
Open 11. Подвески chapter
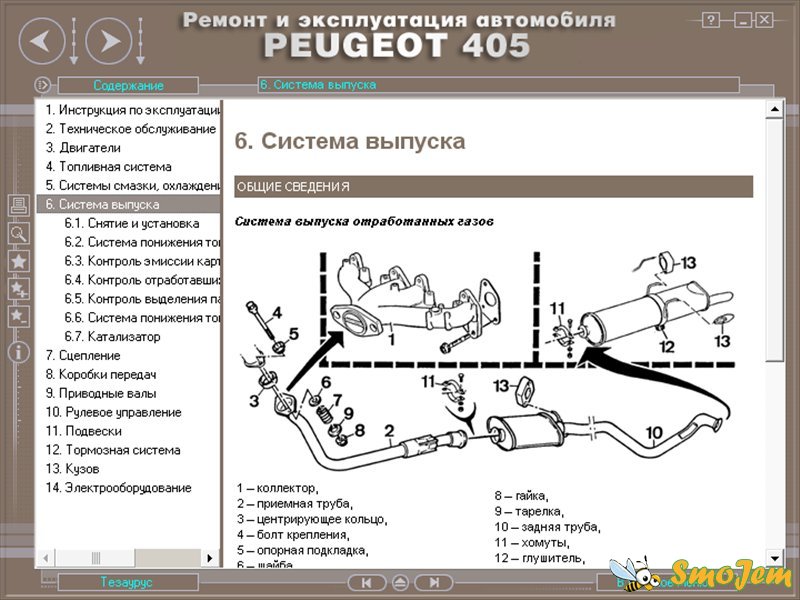click(x=84, y=431)
